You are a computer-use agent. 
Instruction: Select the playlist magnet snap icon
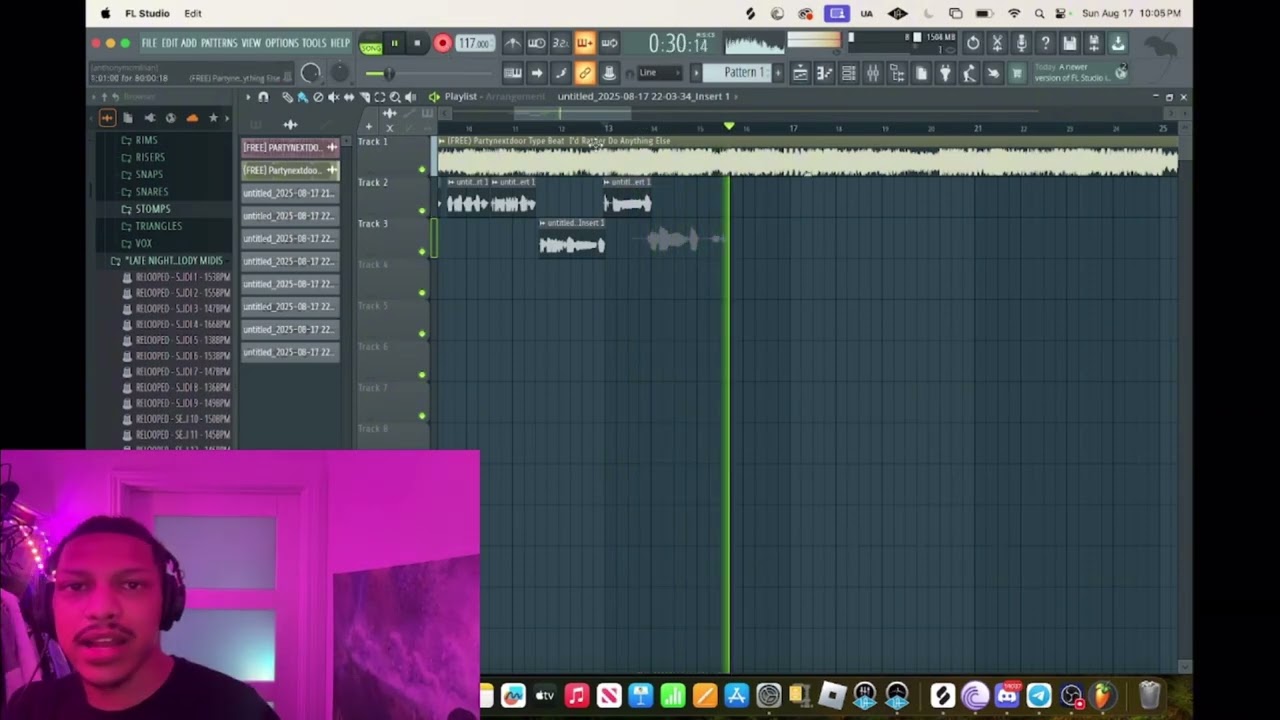[x=263, y=97]
